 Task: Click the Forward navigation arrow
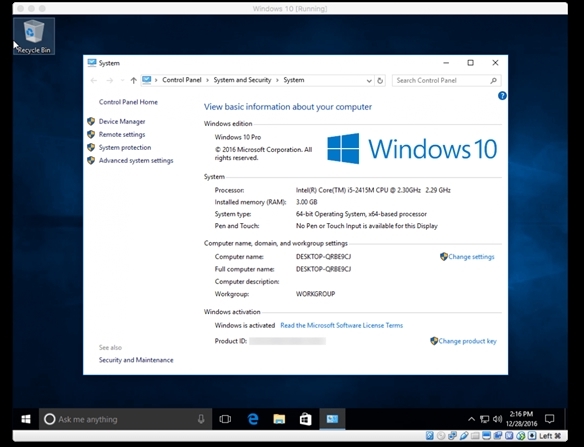point(110,80)
